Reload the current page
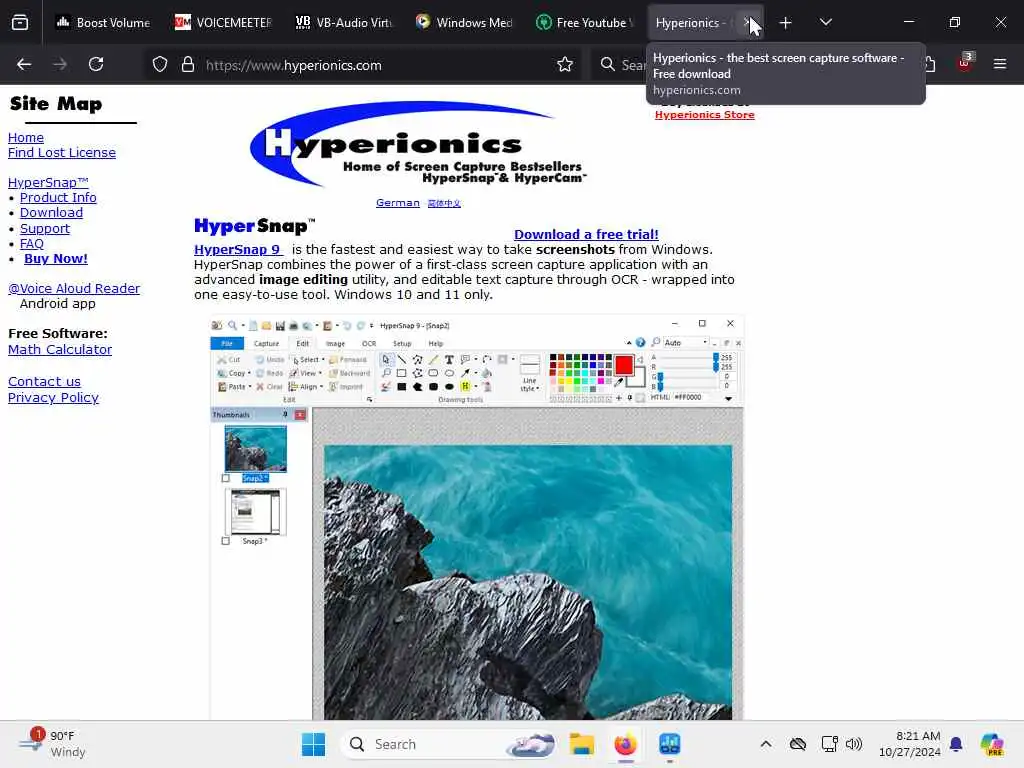Viewport: 1024px width, 768px height. (x=96, y=64)
